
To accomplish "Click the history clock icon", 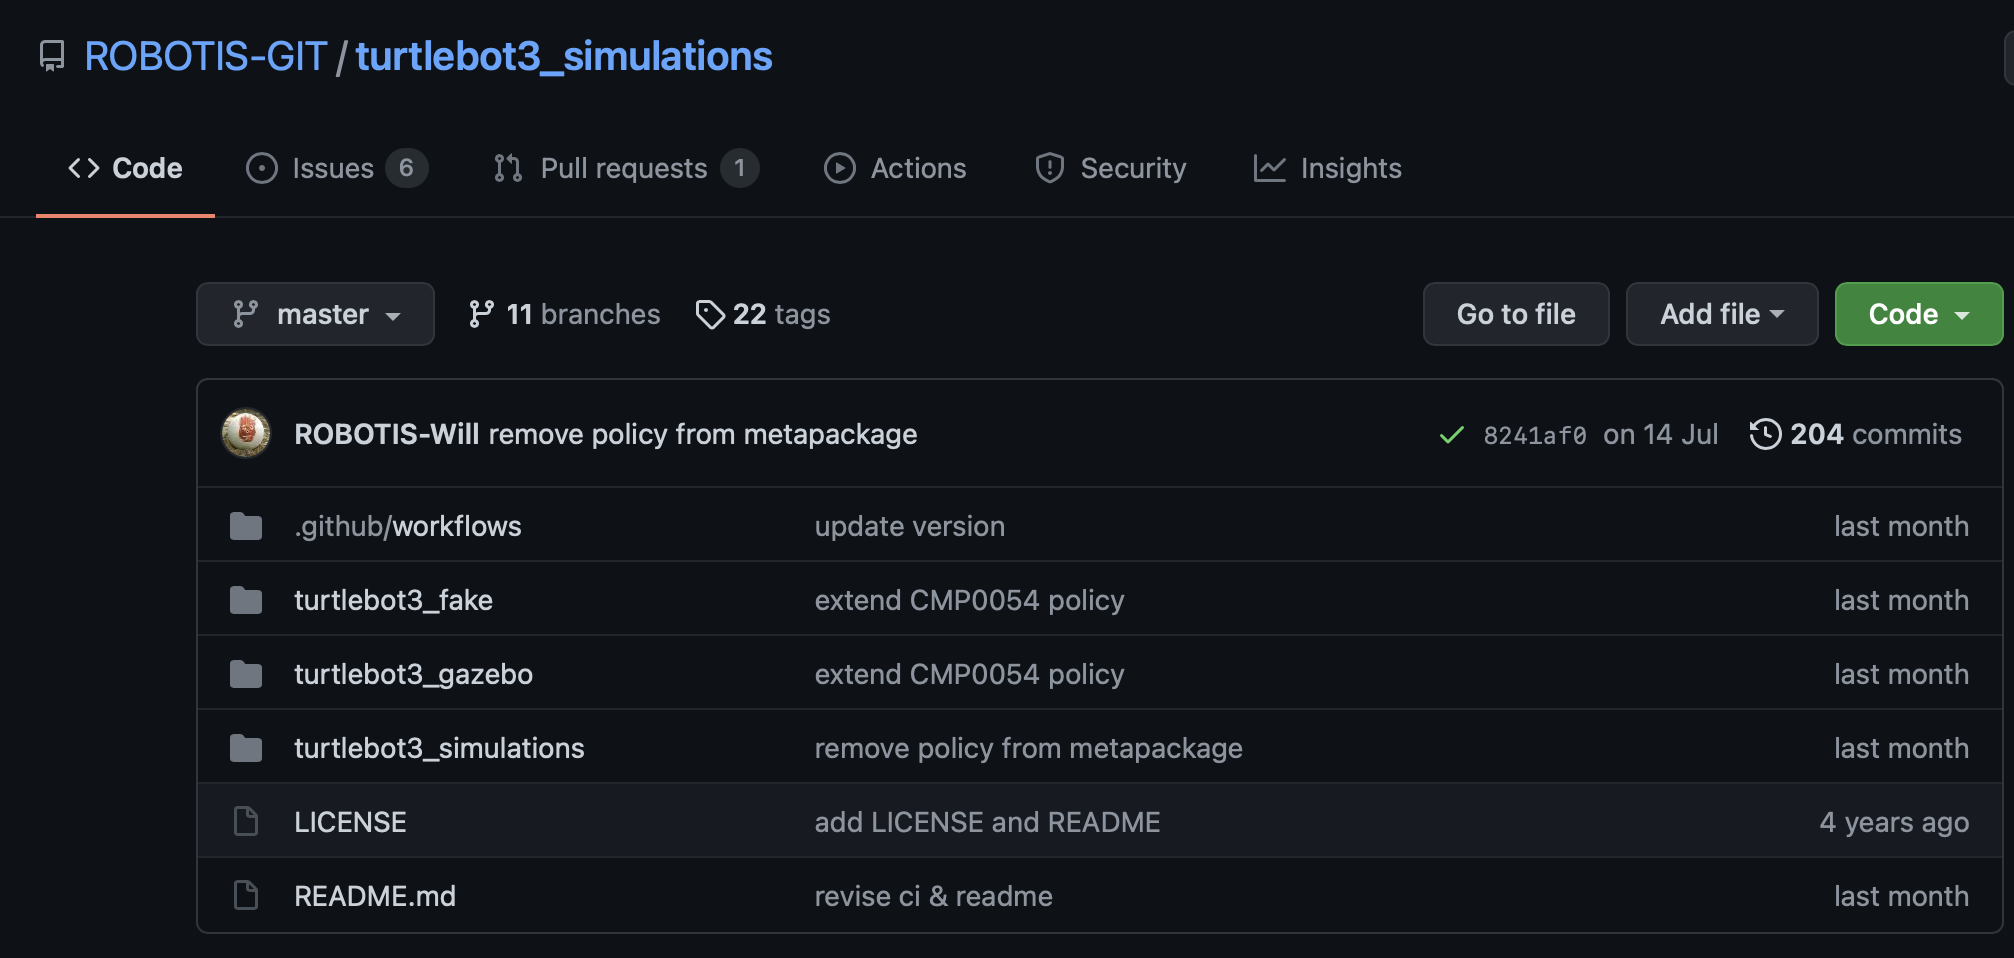I will [1766, 434].
